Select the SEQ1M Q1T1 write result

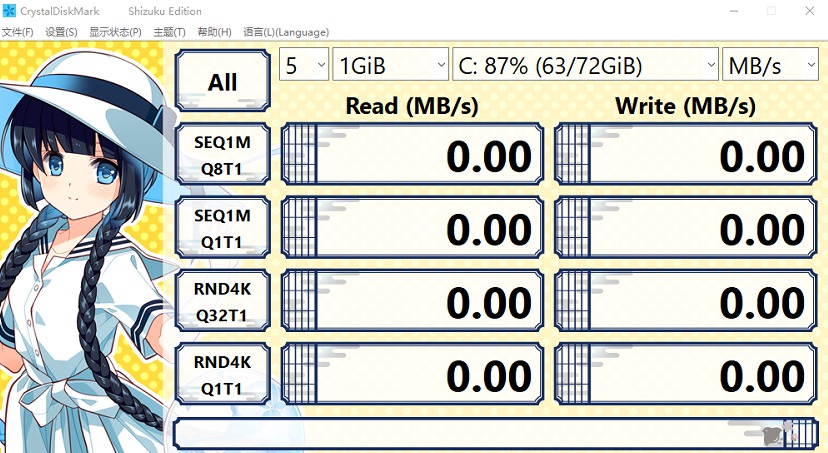[x=685, y=228]
